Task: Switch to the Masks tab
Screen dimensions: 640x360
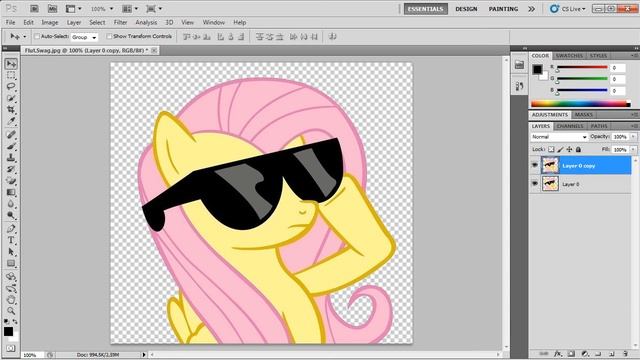Action: click(x=584, y=115)
